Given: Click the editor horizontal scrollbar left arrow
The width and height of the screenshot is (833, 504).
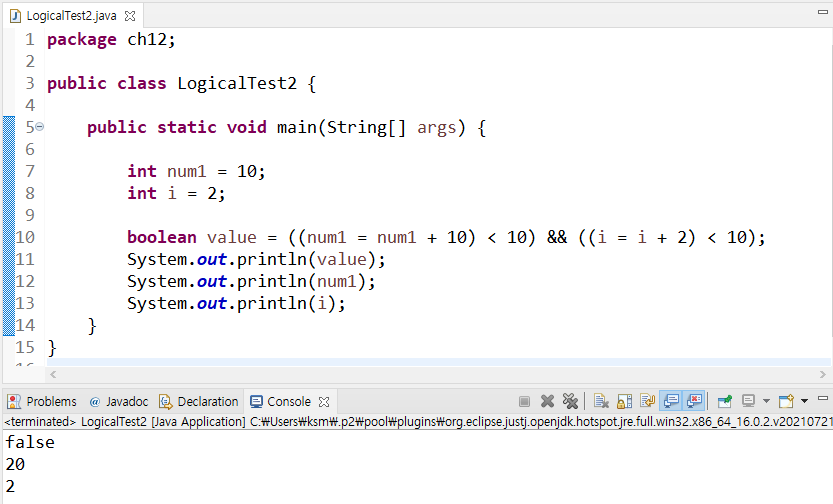Looking at the screenshot, I should click(53, 374).
